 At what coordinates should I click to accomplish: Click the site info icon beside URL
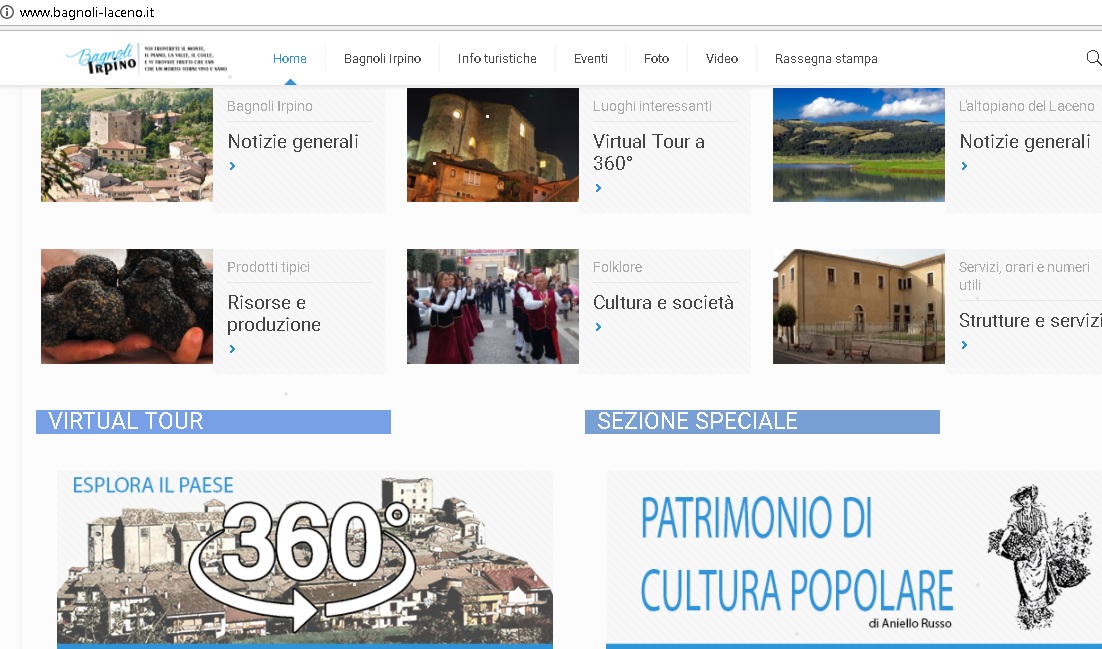click(x=8, y=13)
